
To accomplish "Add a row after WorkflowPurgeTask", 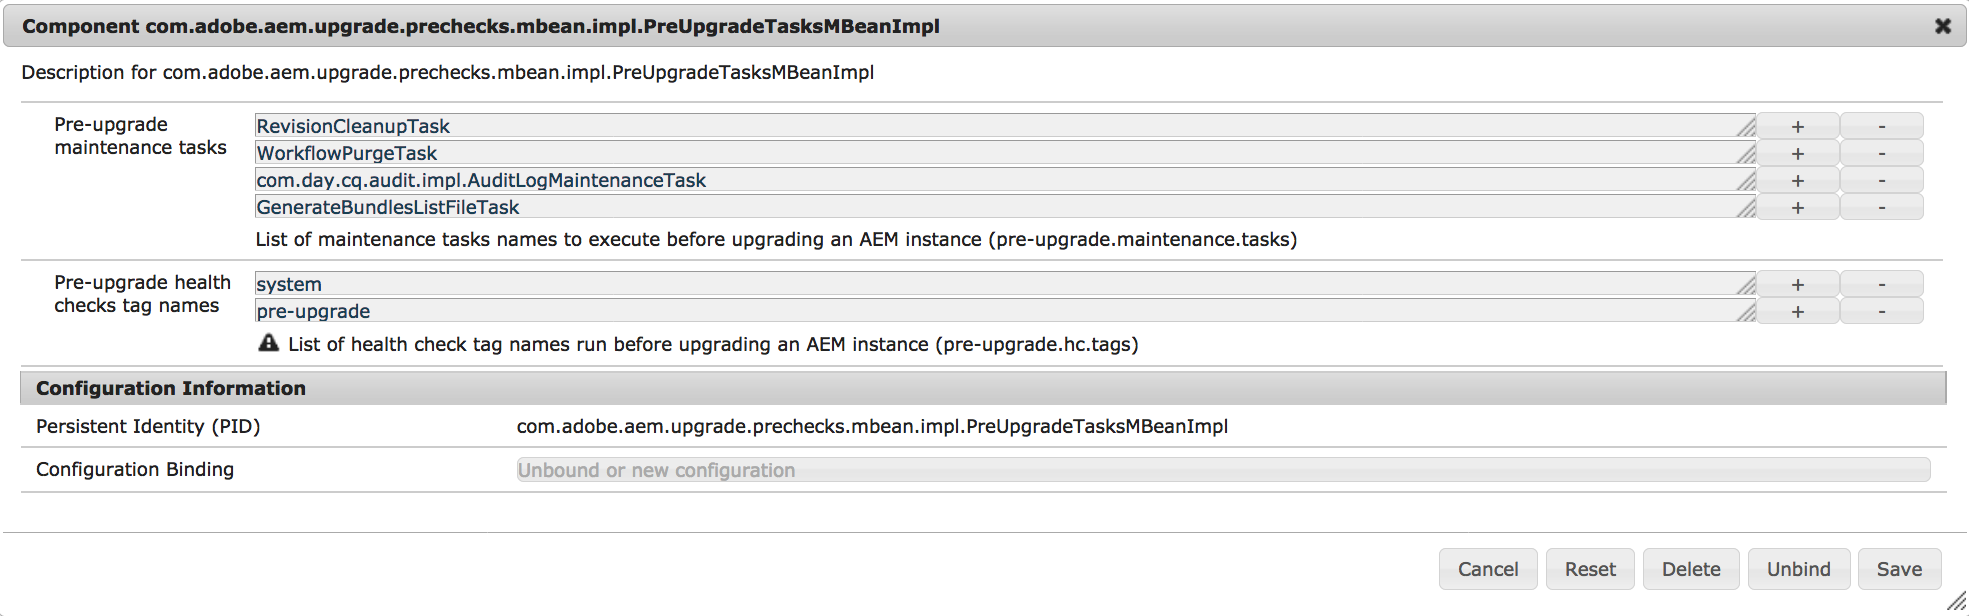I will point(1797,153).
